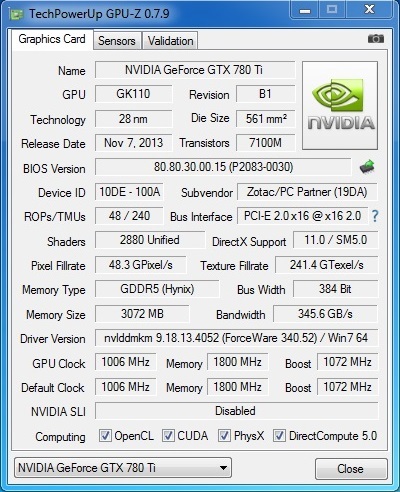Image resolution: width=400 pixels, height=492 pixels.
Task: Click the Default Clock field 1006 MHz
Action: pyautogui.click(x=126, y=387)
